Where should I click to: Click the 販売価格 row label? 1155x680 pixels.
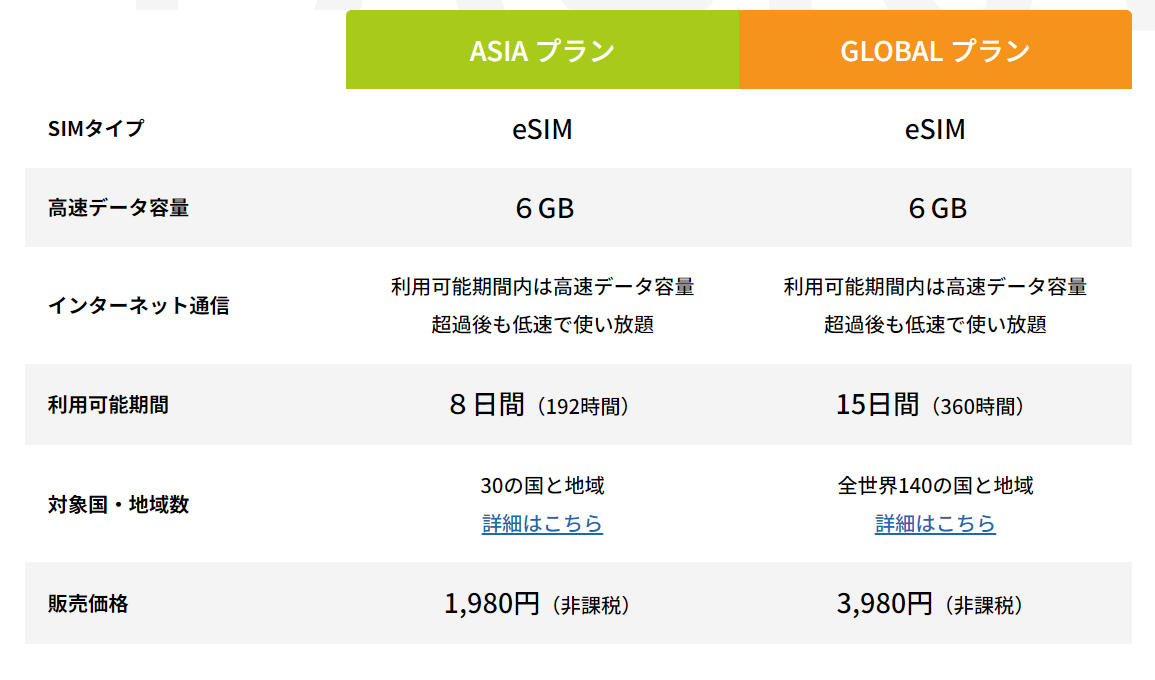pyautogui.click(x=88, y=604)
